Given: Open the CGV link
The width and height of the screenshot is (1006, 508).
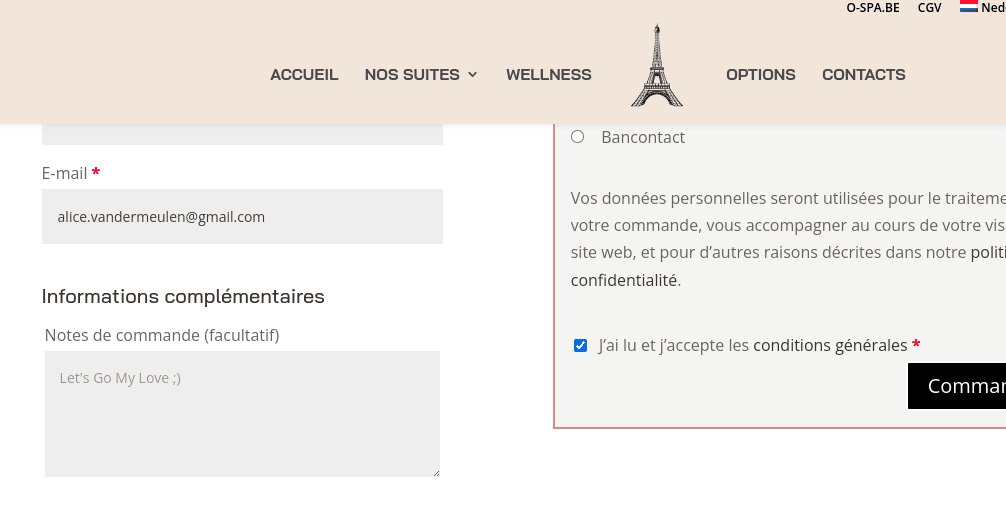Looking at the screenshot, I should click(x=930, y=8).
